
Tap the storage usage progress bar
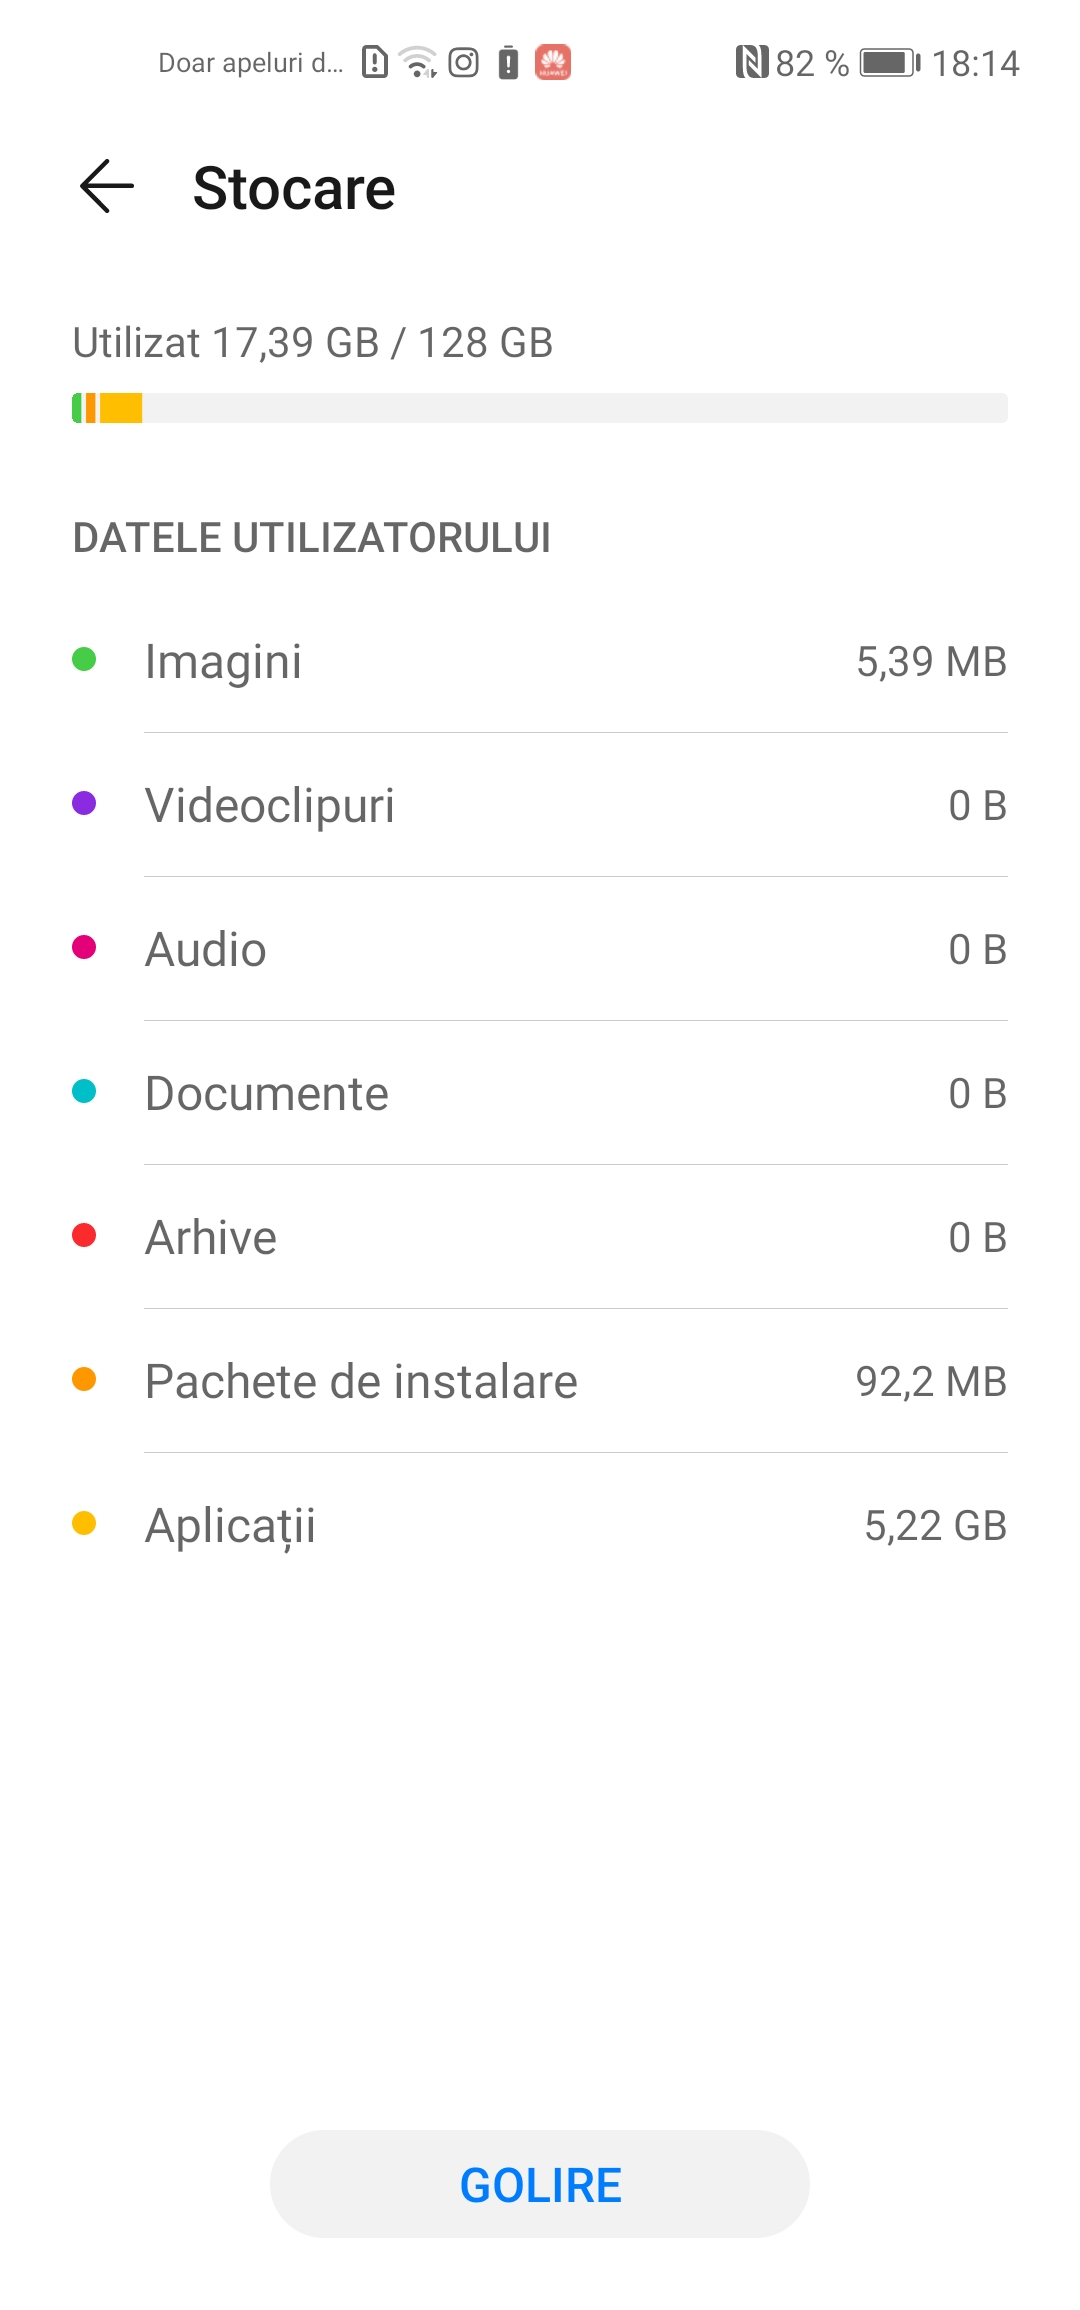pyautogui.click(x=540, y=408)
